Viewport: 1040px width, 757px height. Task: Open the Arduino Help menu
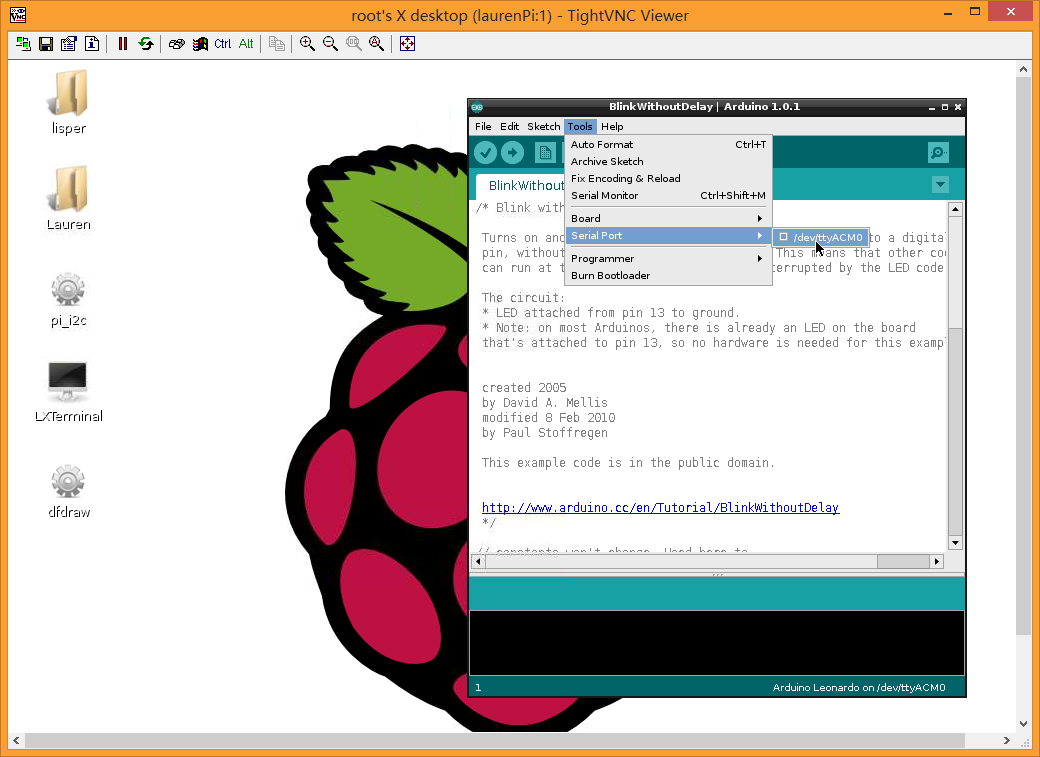tap(612, 126)
